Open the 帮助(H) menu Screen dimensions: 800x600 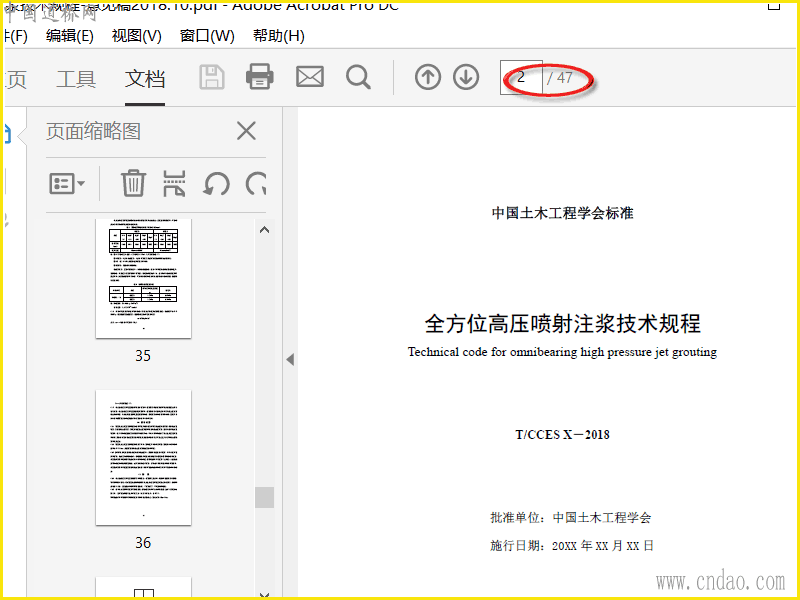click(x=279, y=36)
